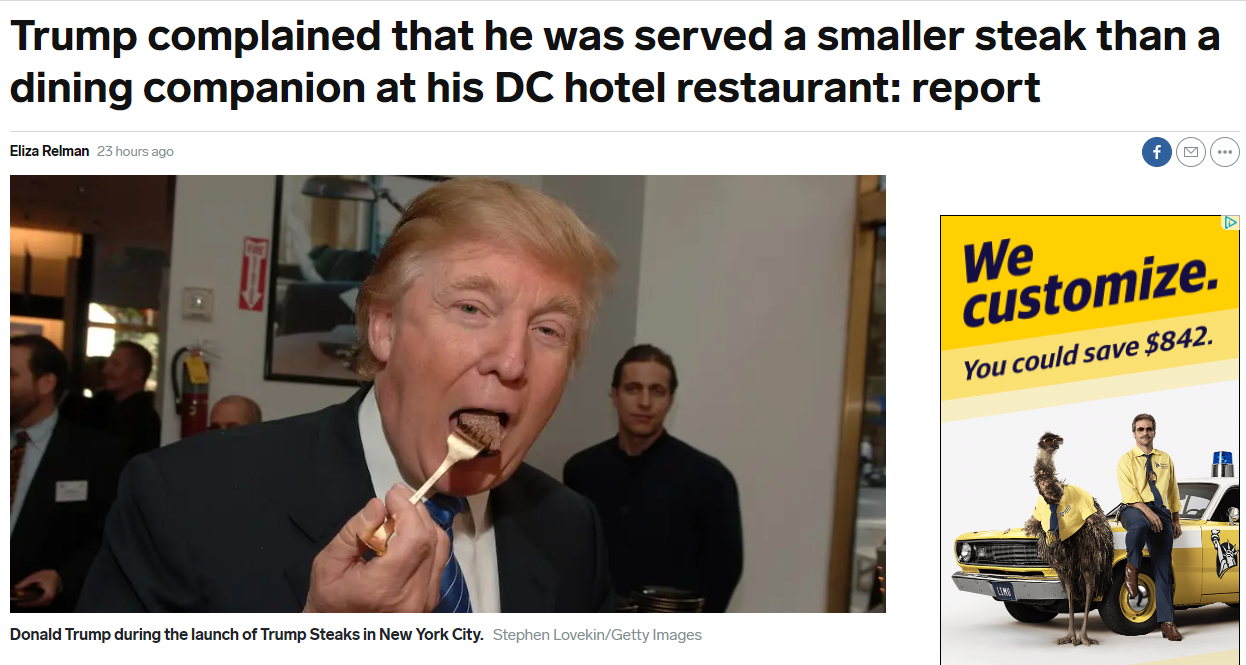Open more share options ellipsis icon

pos(1224,152)
